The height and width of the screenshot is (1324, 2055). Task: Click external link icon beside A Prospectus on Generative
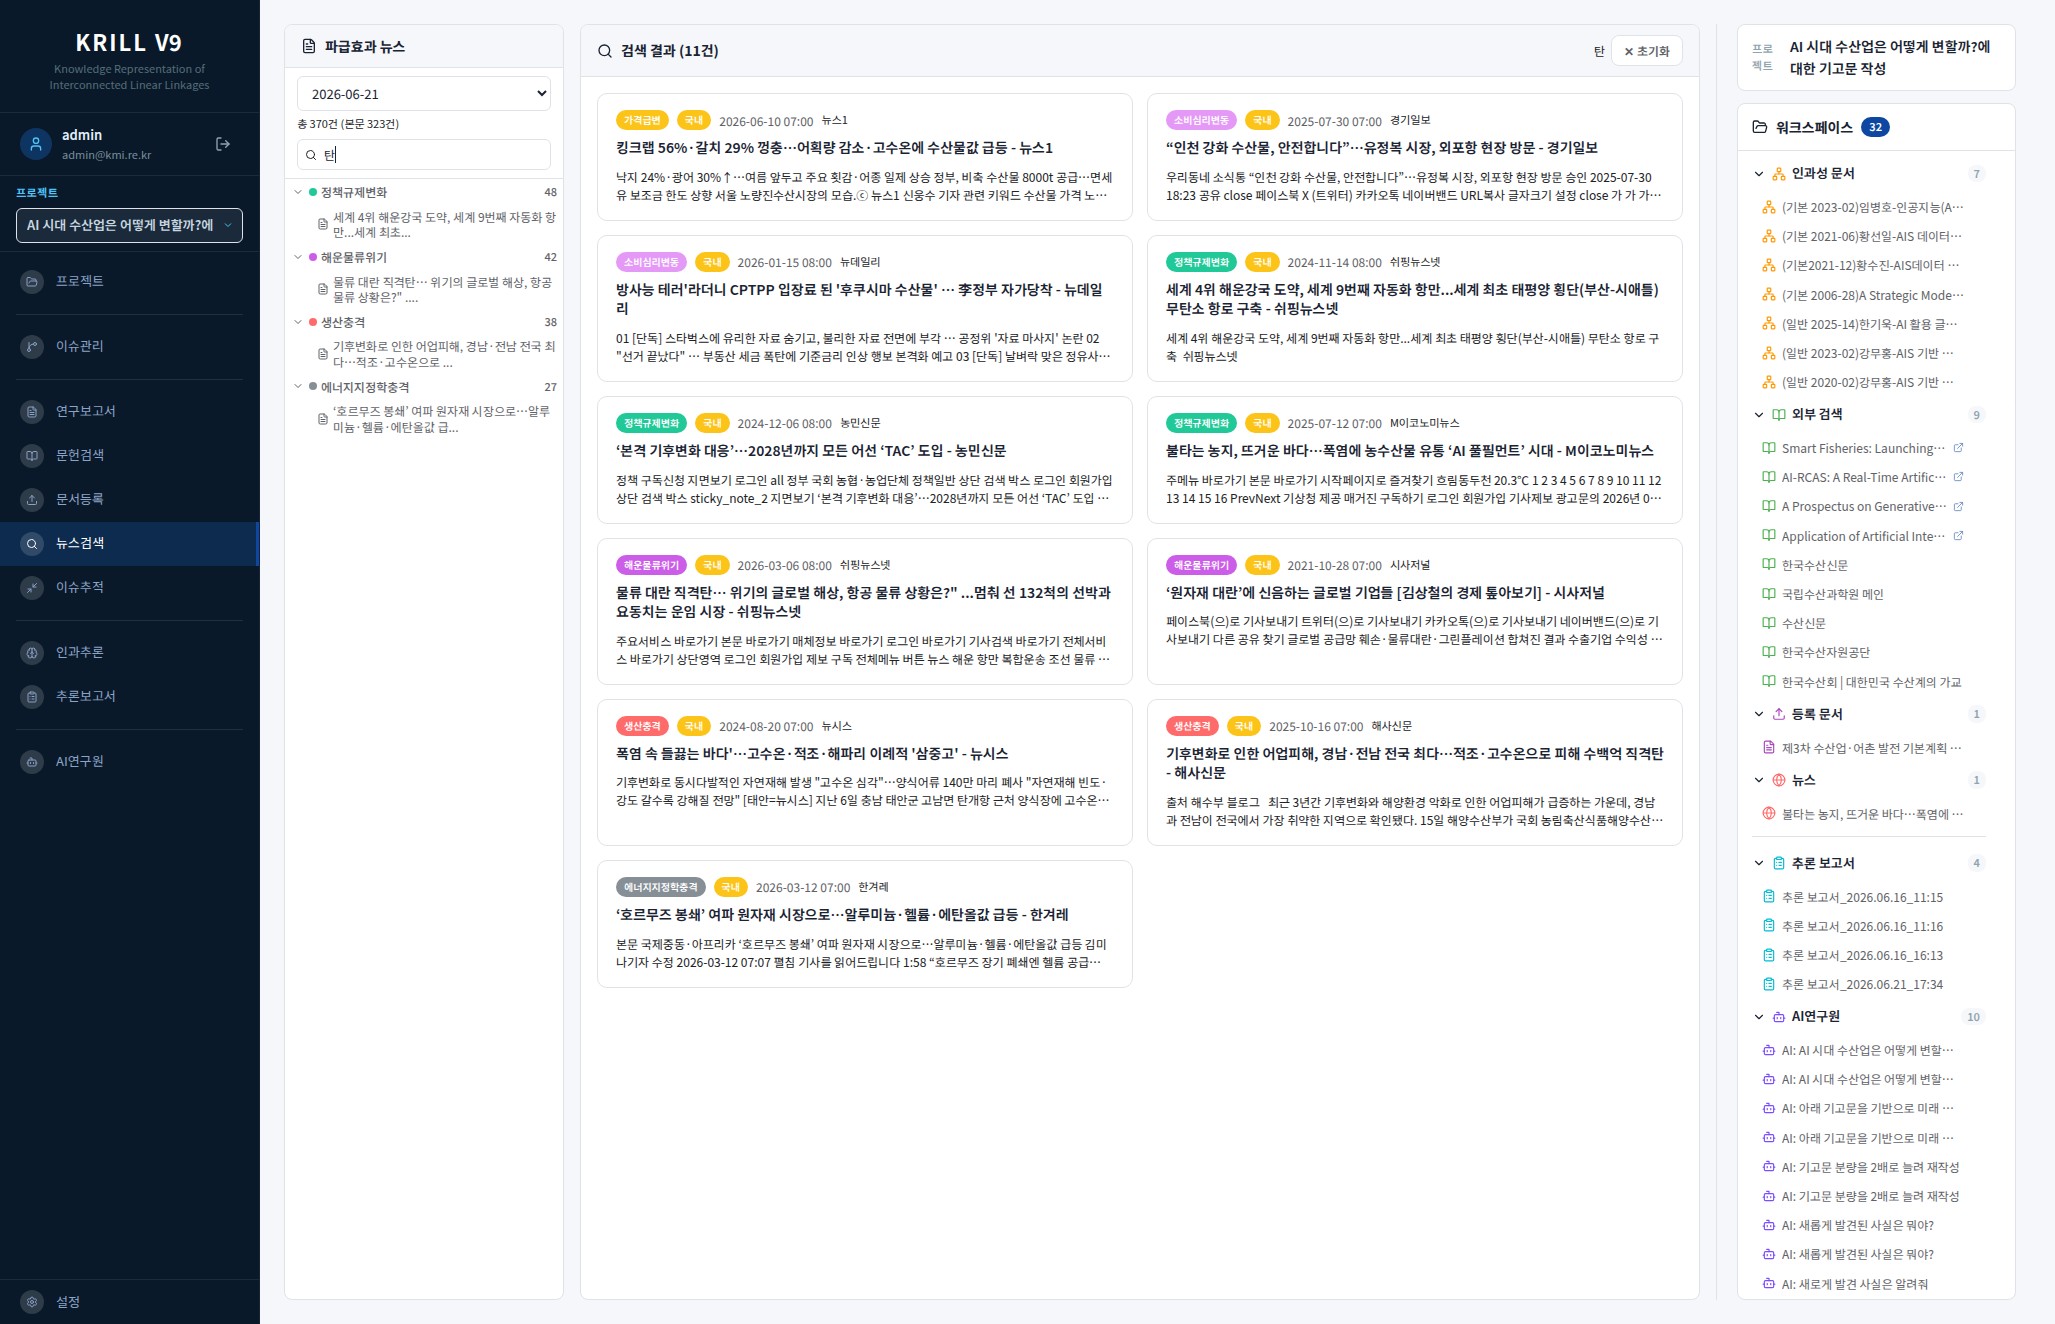[x=1958, y=506]
